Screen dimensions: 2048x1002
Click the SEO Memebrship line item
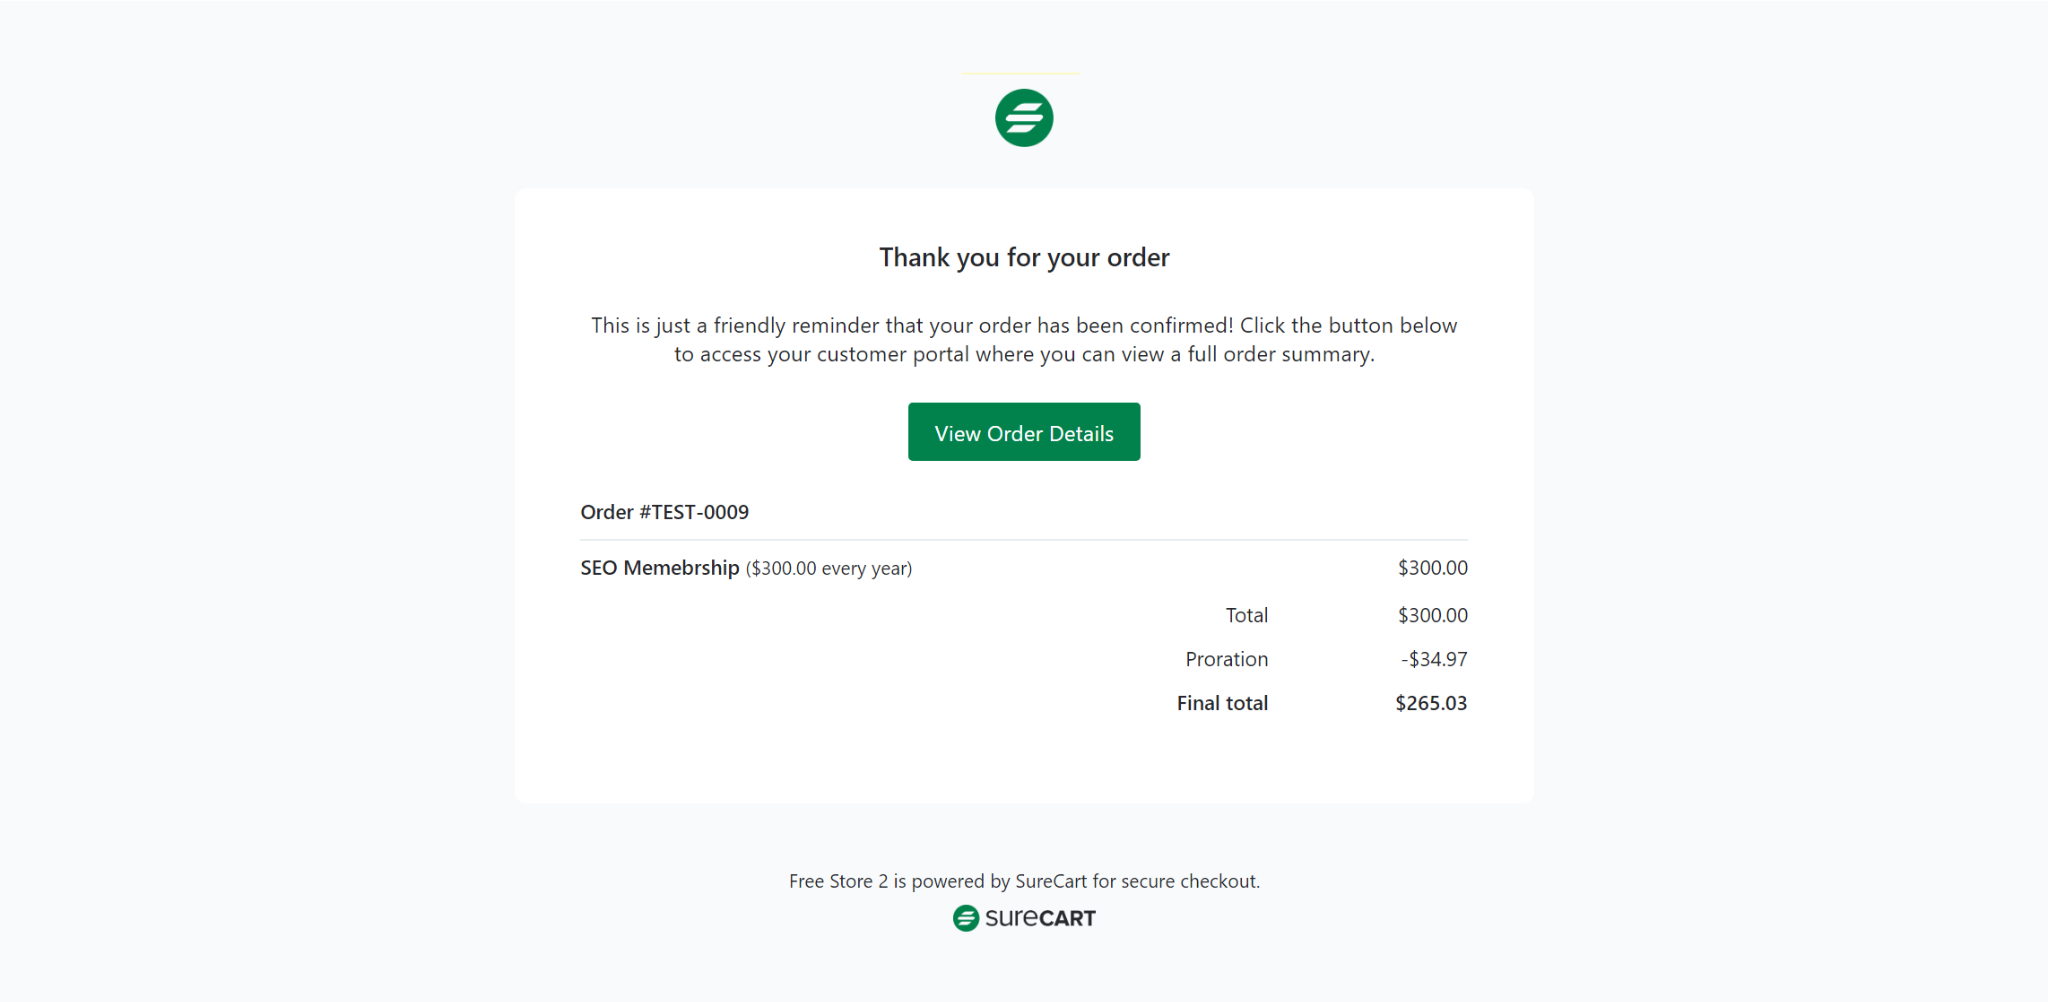(659, 567)
